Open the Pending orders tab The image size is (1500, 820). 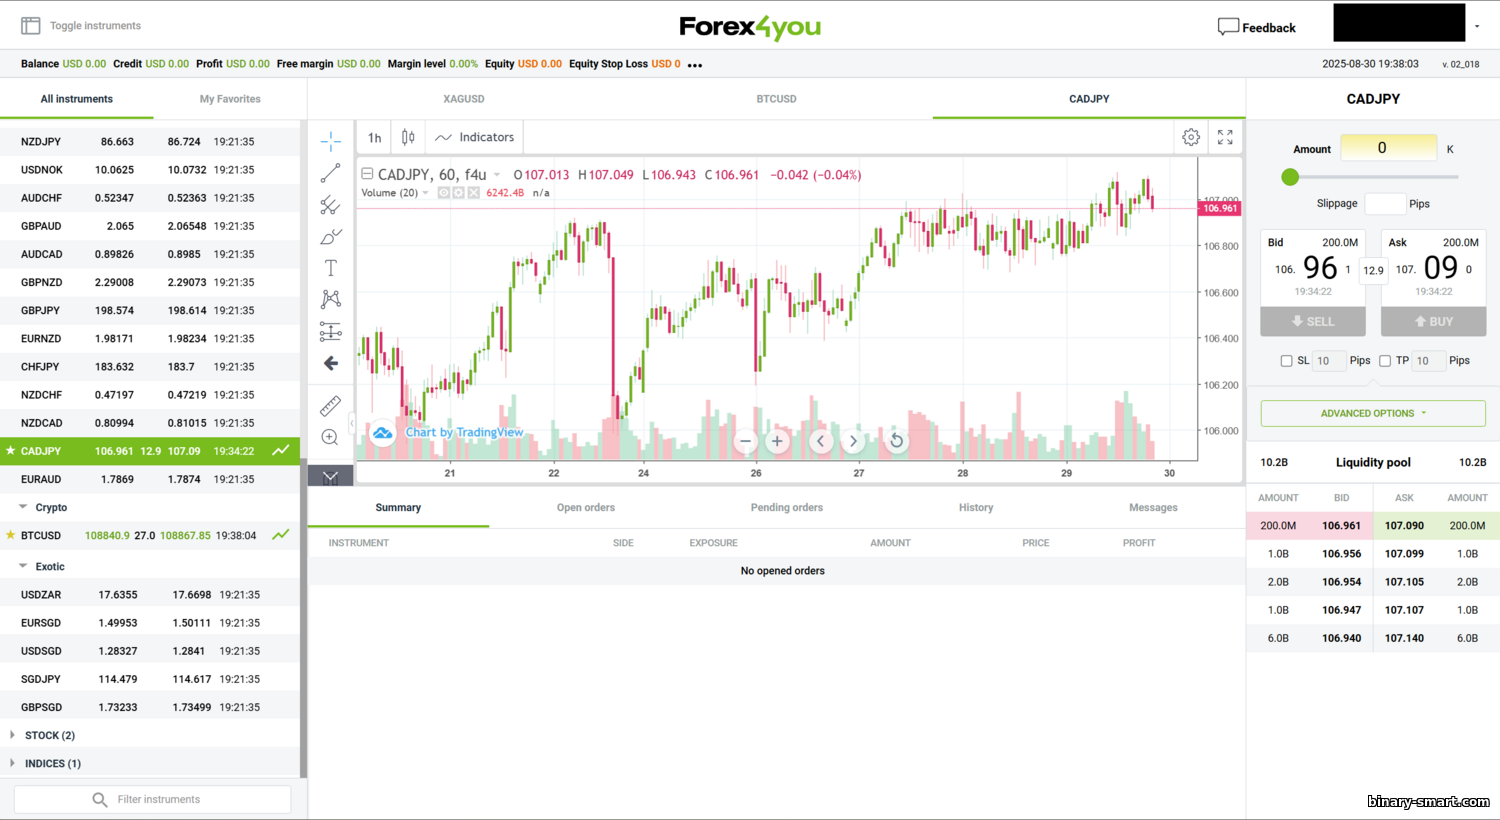(x=786, y=508)
